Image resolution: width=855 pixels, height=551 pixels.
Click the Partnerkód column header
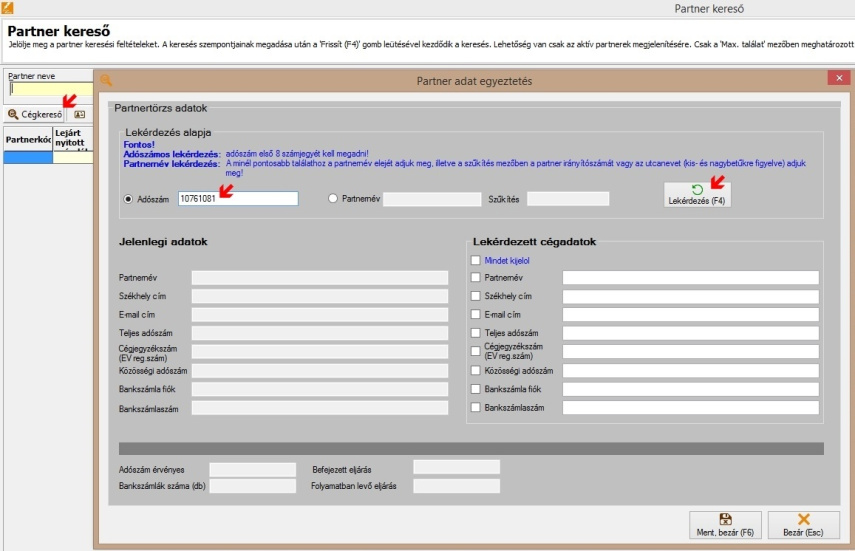pos(28,140)
